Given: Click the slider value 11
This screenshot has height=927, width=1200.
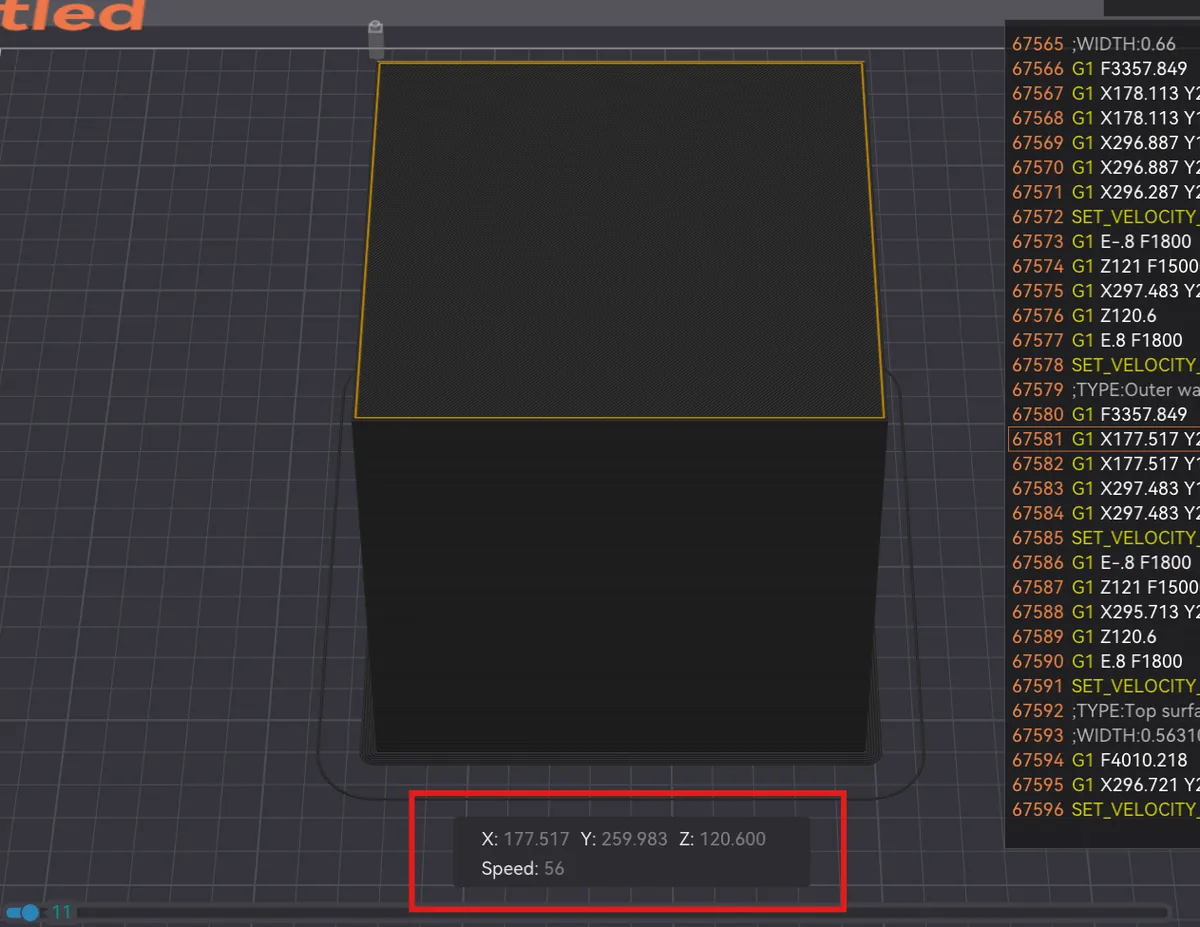Looking at the screenshot, I should tap(62, 912).
